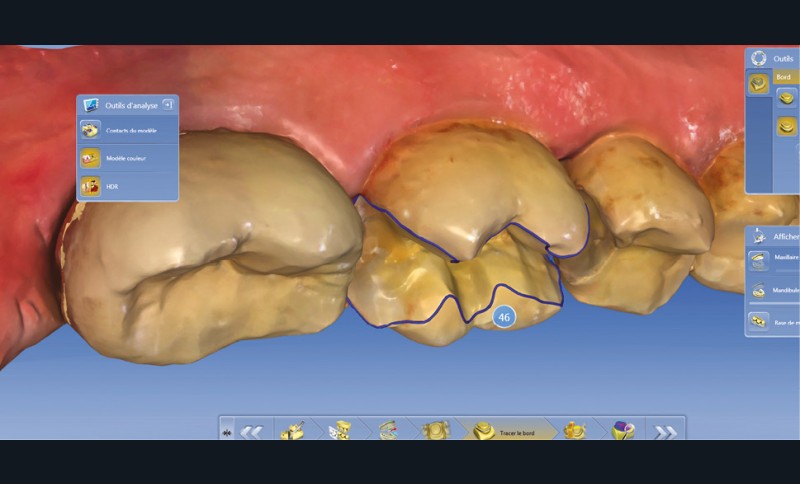Viewport: 800px width, 484px height.
Task: Select tooth number 46 marker
Action: click(504, 317)
